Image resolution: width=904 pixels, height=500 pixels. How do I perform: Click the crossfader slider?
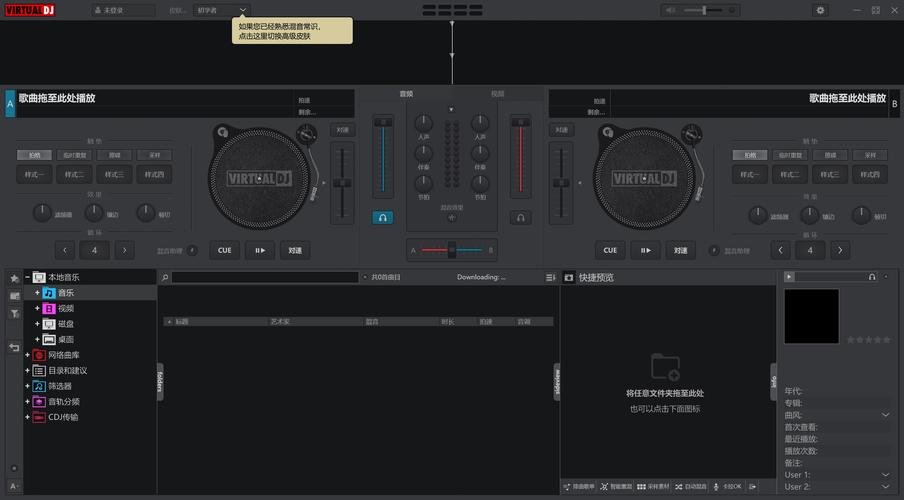click(x=452, y=250)
